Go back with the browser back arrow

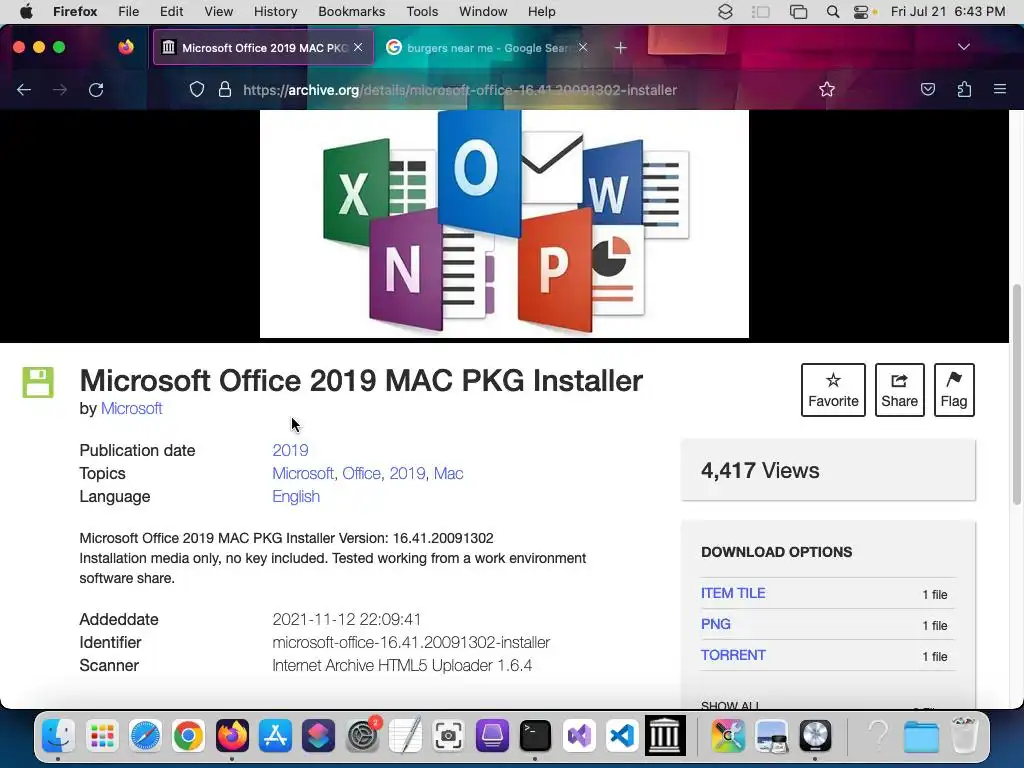click(24, 89)
